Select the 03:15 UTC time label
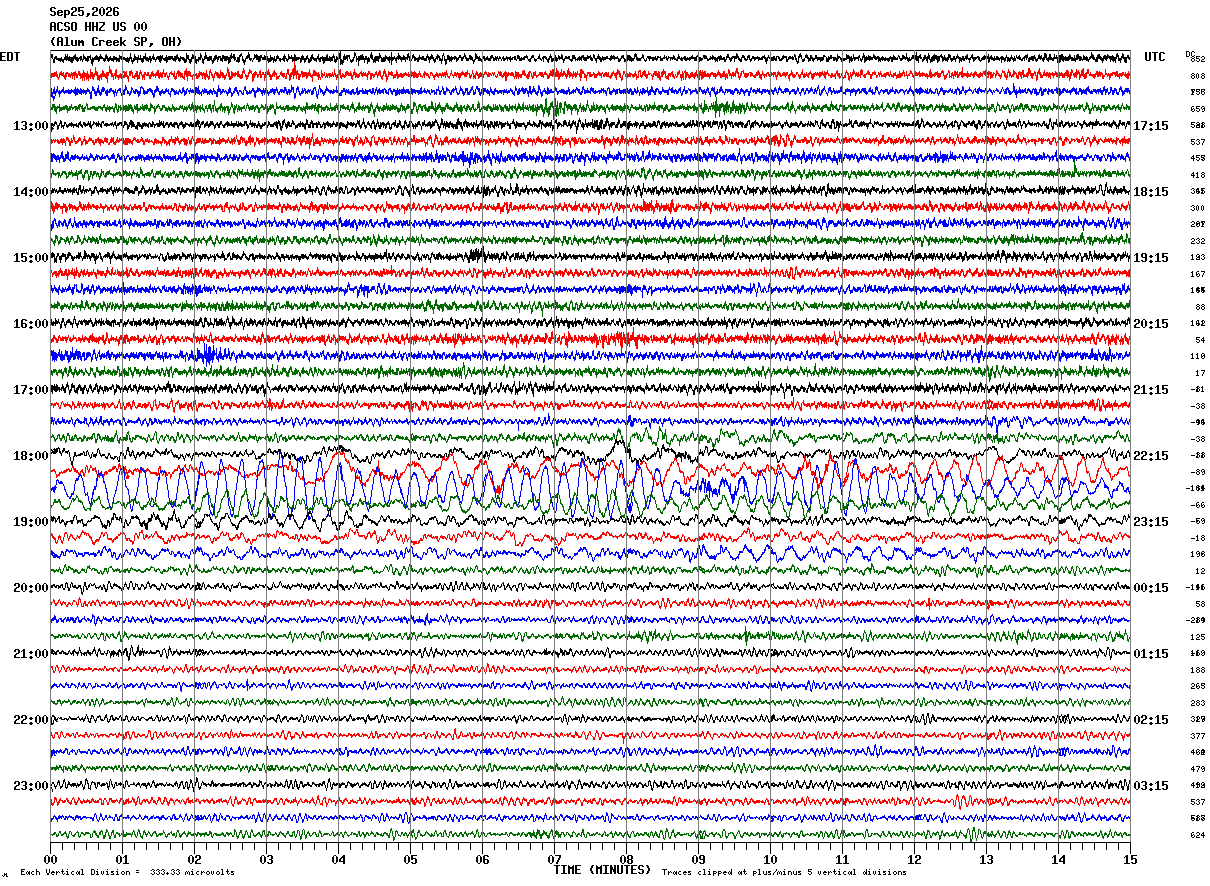This screenshot has height=886, width=1210. (1151, 786)
